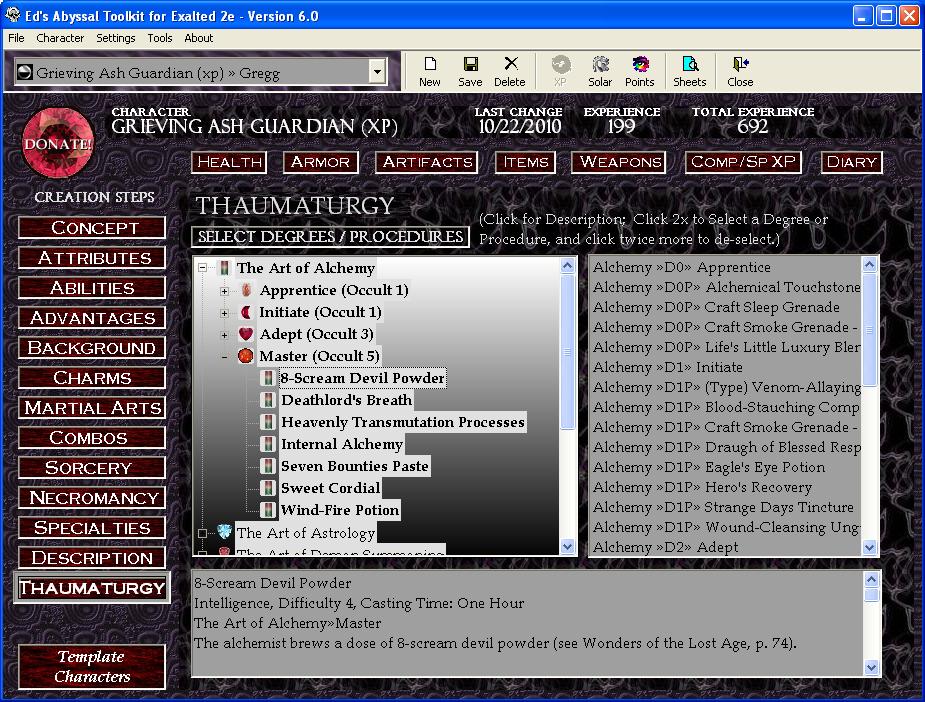925x702 pixels.
Task: Open the Settings menu
Action: [116, 38]
